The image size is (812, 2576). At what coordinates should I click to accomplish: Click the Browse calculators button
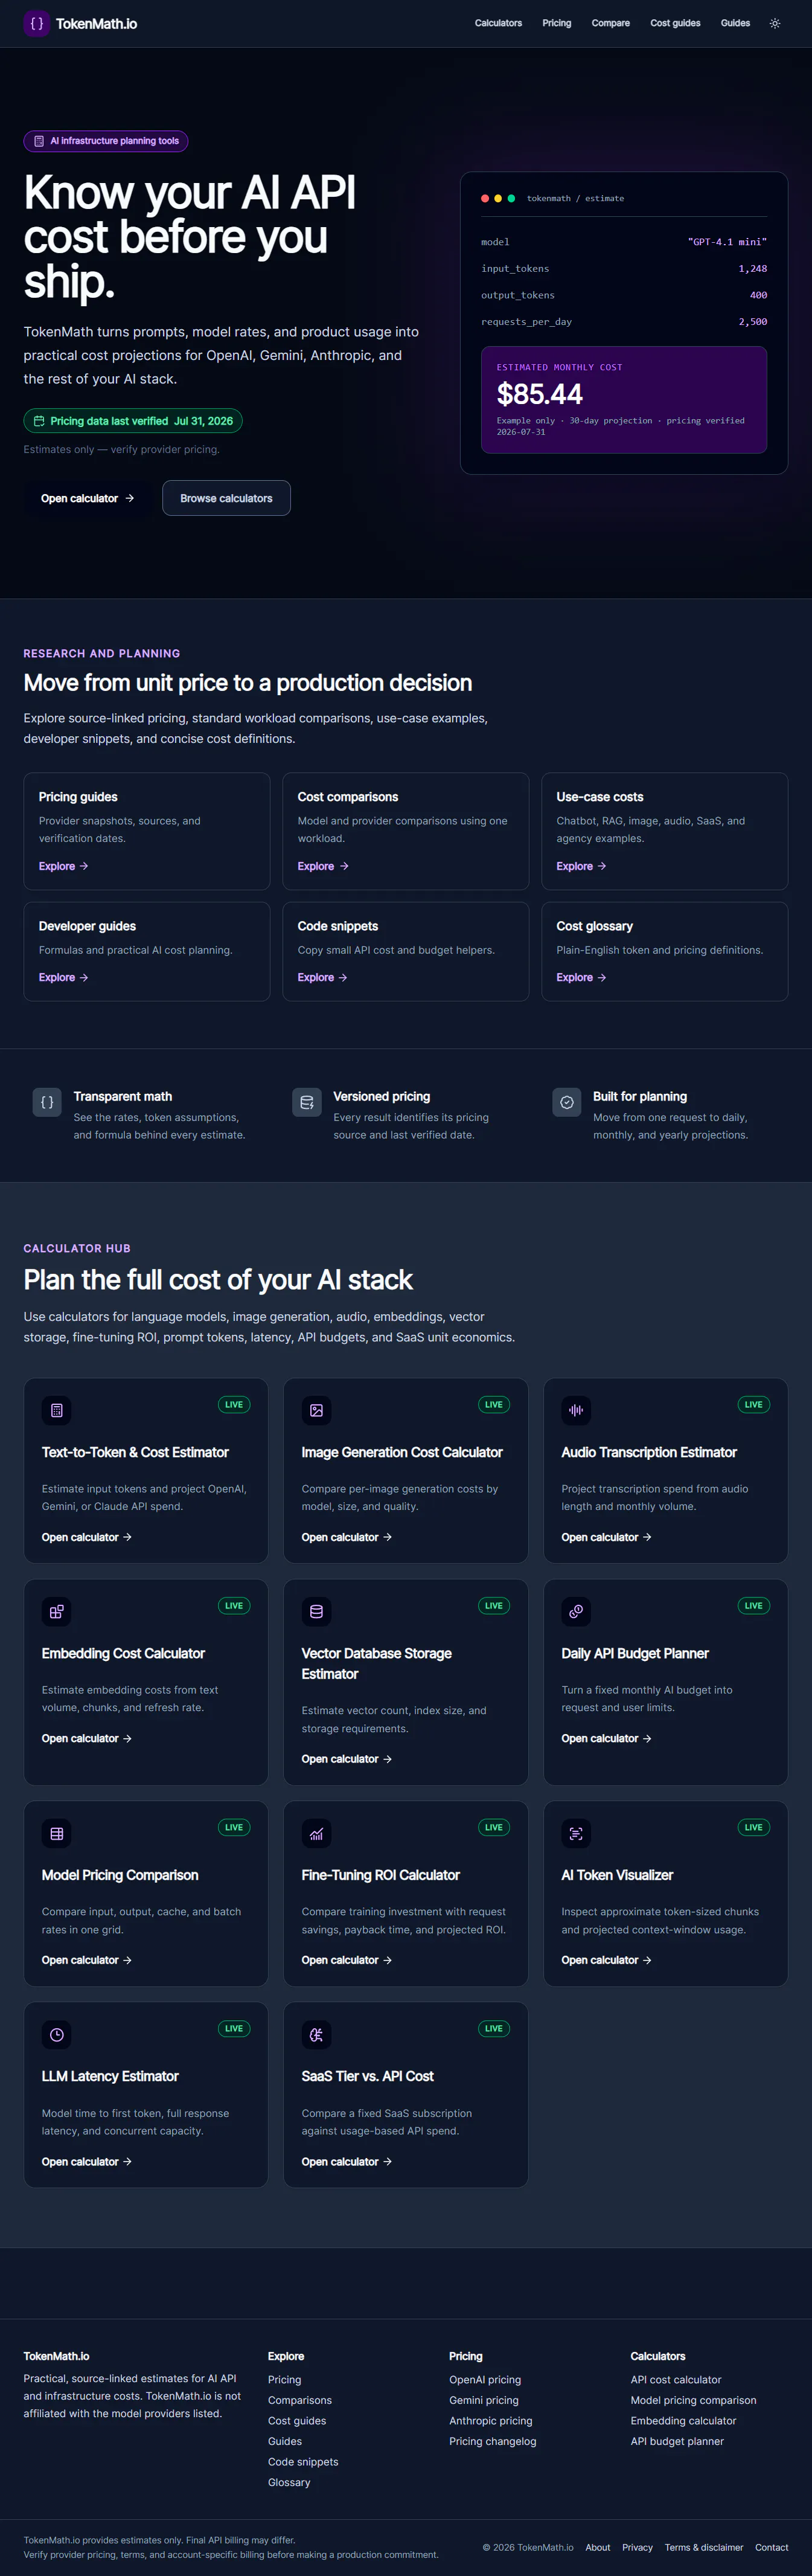pyautogui.click(x=226, y=498)
